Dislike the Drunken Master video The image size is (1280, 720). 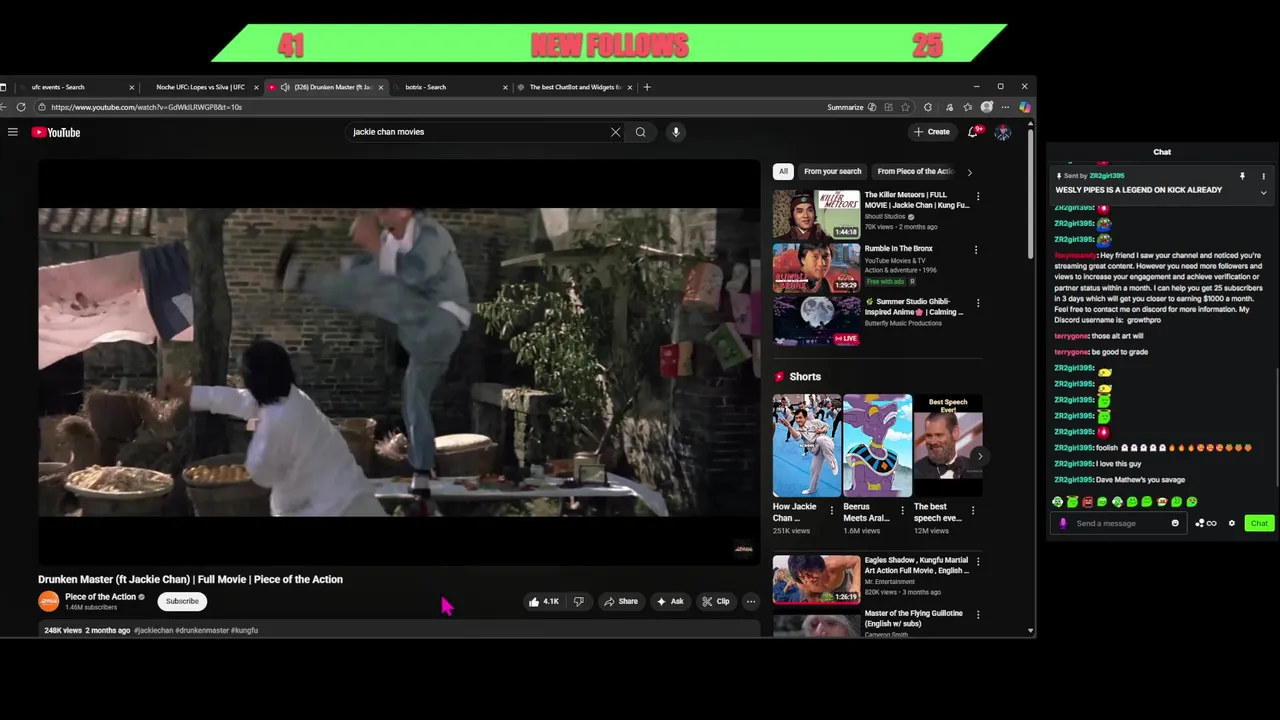[x=578, y=601]
